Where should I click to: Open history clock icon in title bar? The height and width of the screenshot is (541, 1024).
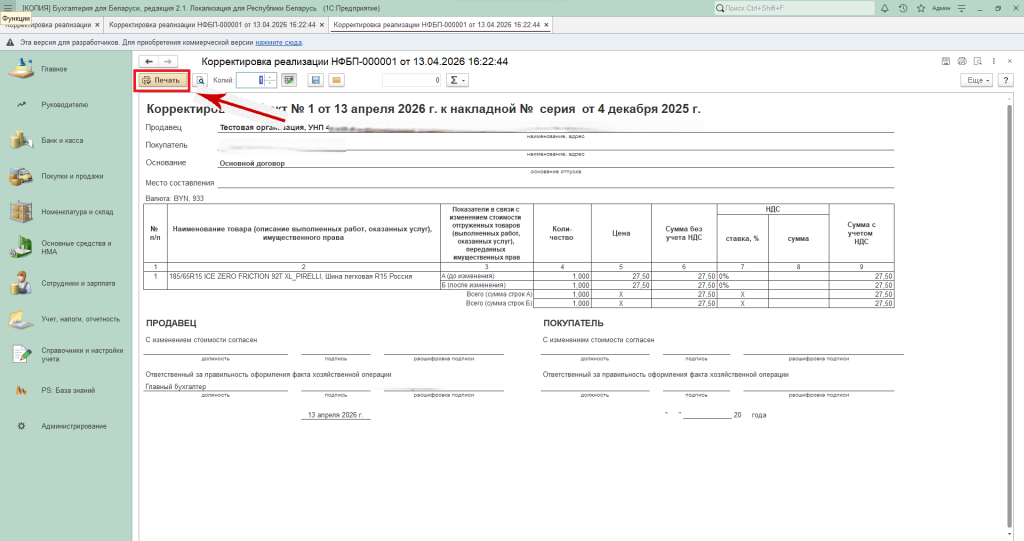904,8
